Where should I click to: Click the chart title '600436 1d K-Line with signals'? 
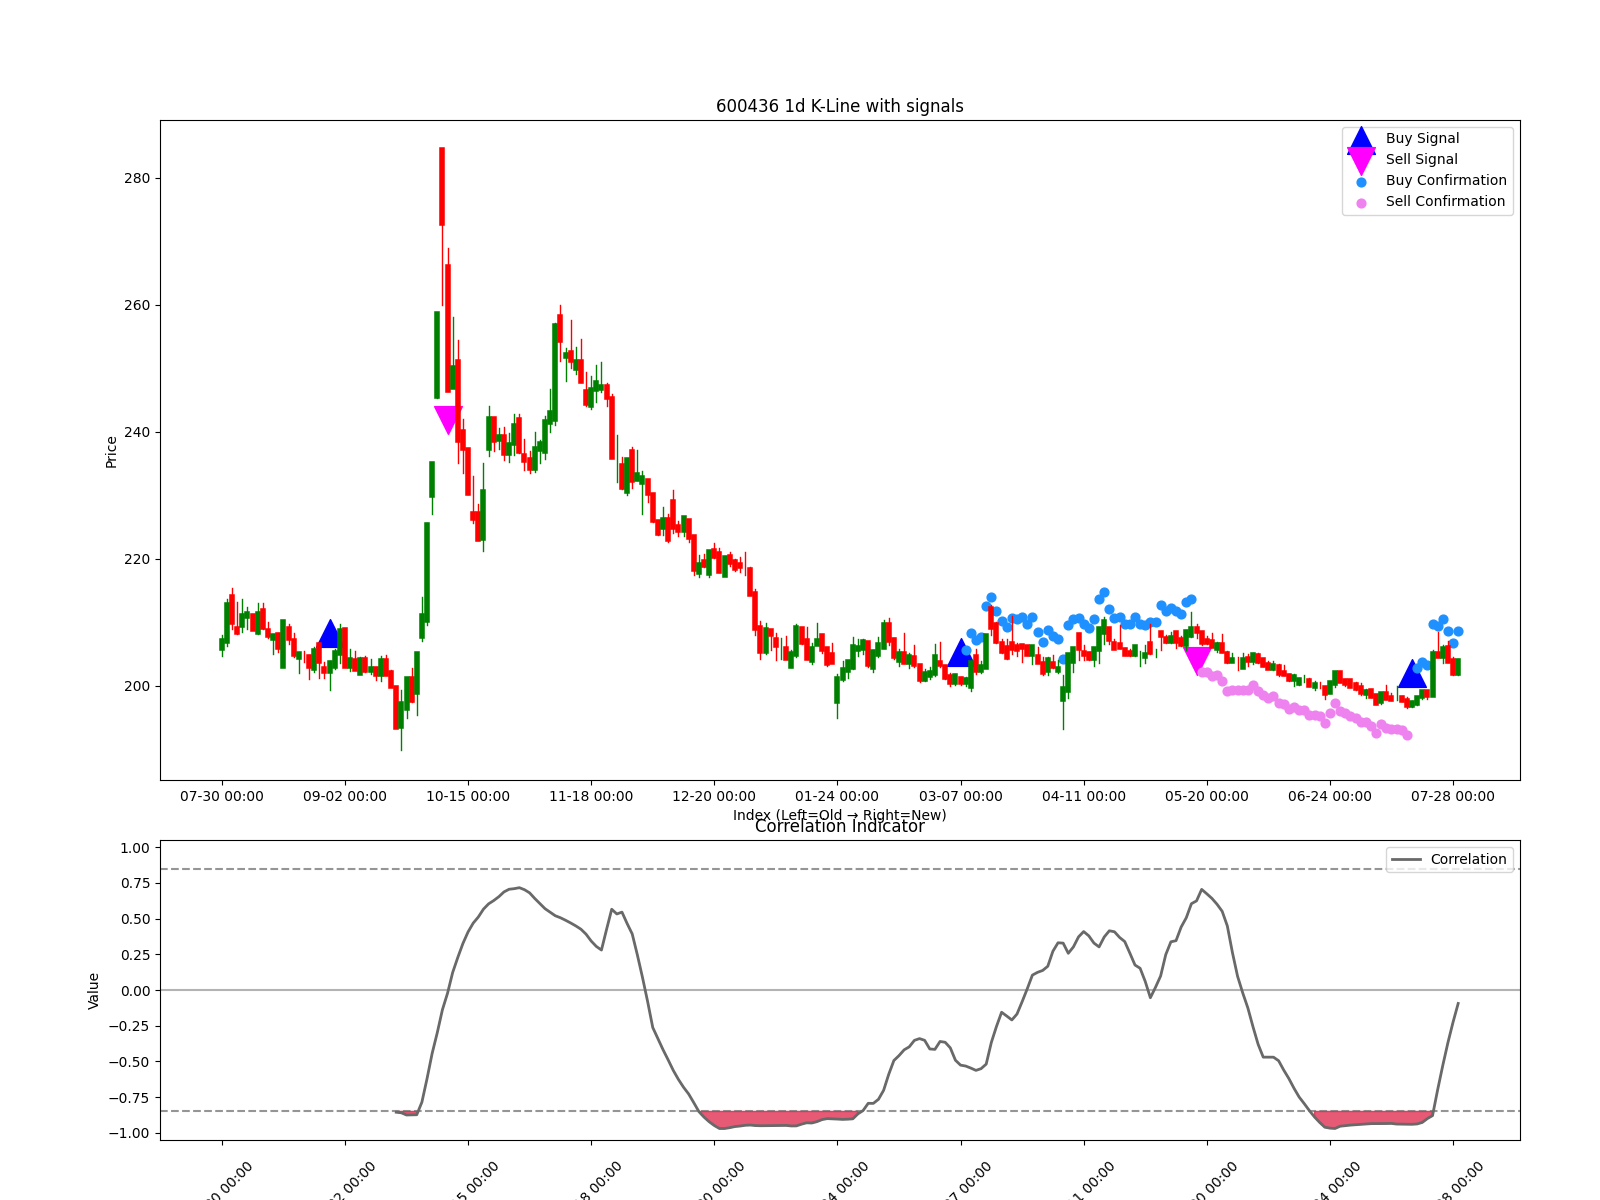pos(840,106)
